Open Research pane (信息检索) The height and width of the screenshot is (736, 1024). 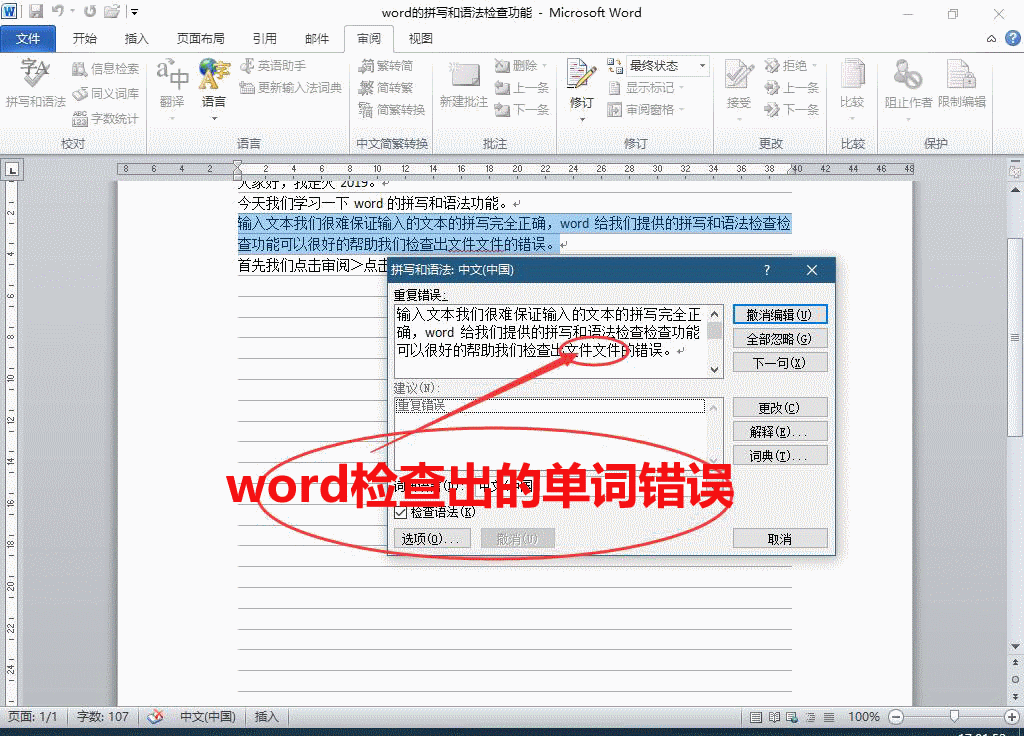(105, 69)
